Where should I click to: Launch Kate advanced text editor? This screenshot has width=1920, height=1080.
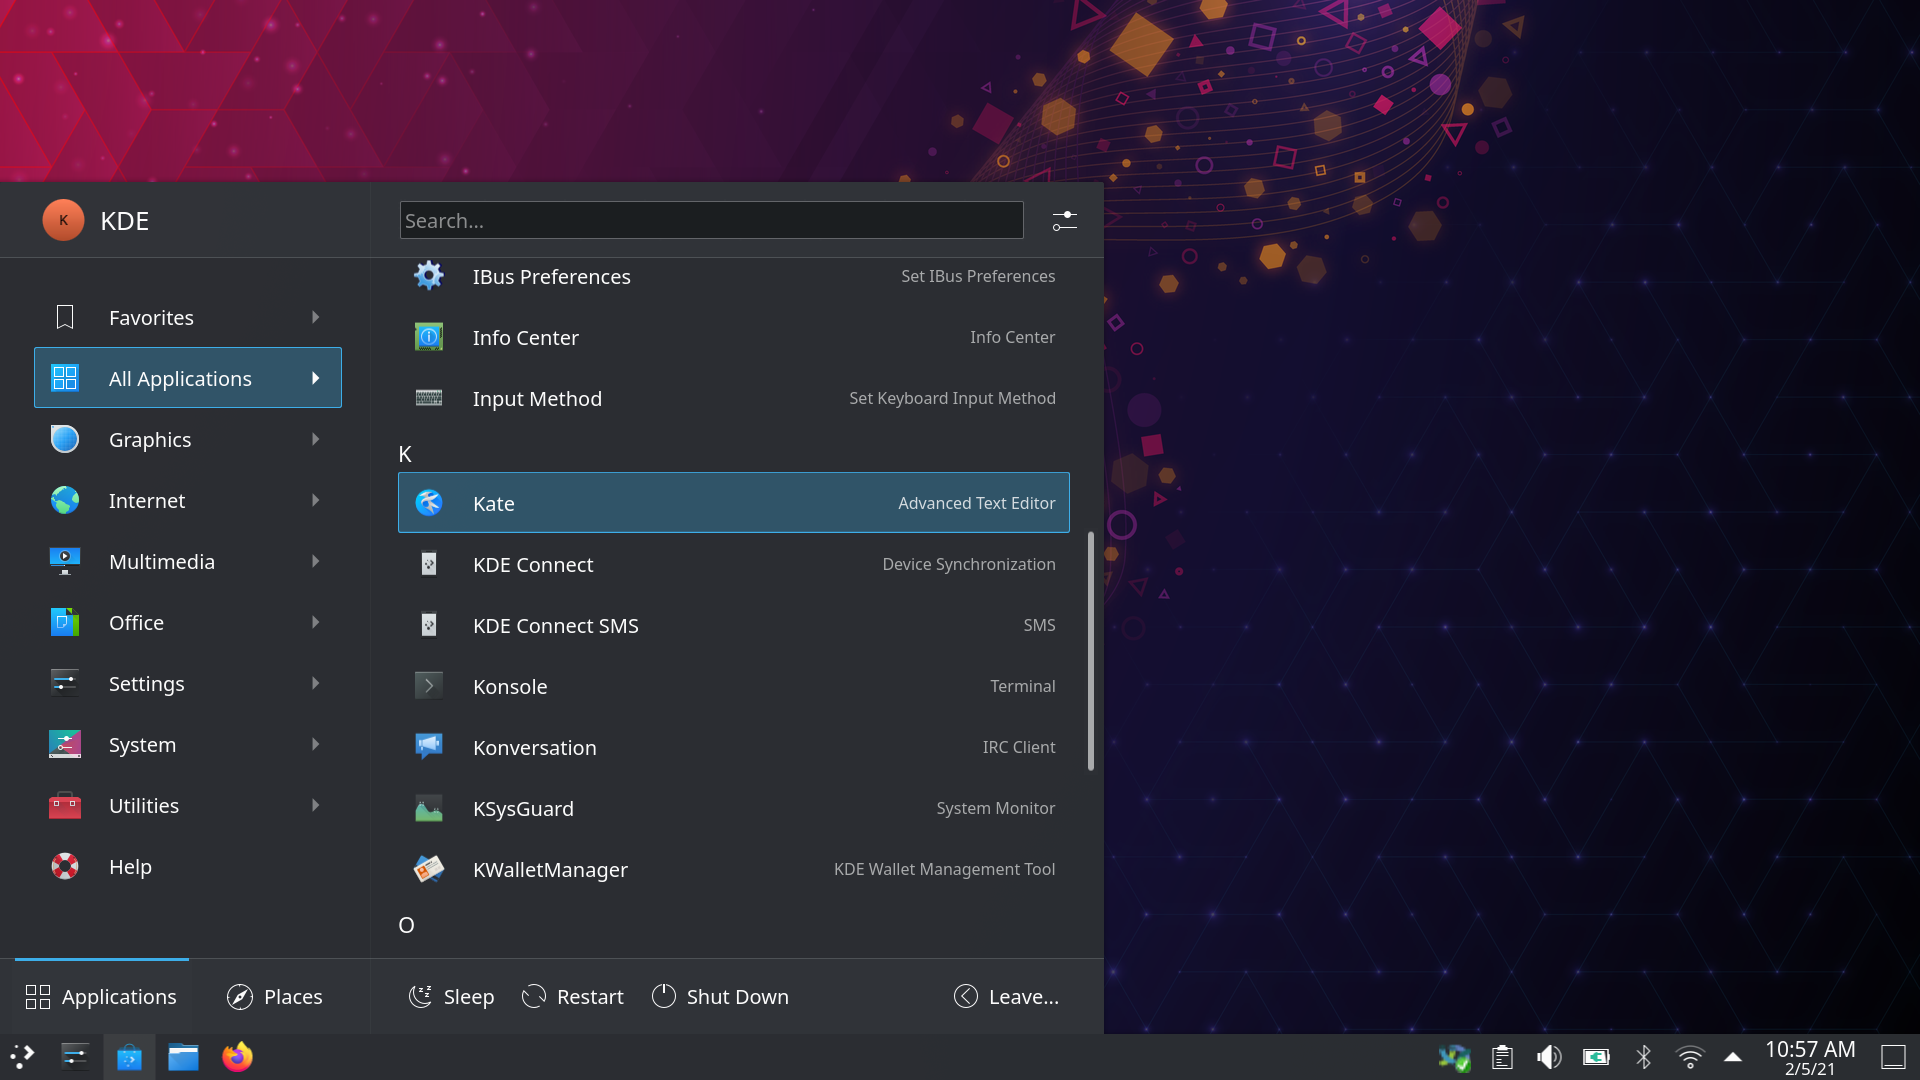pos(733,503)
